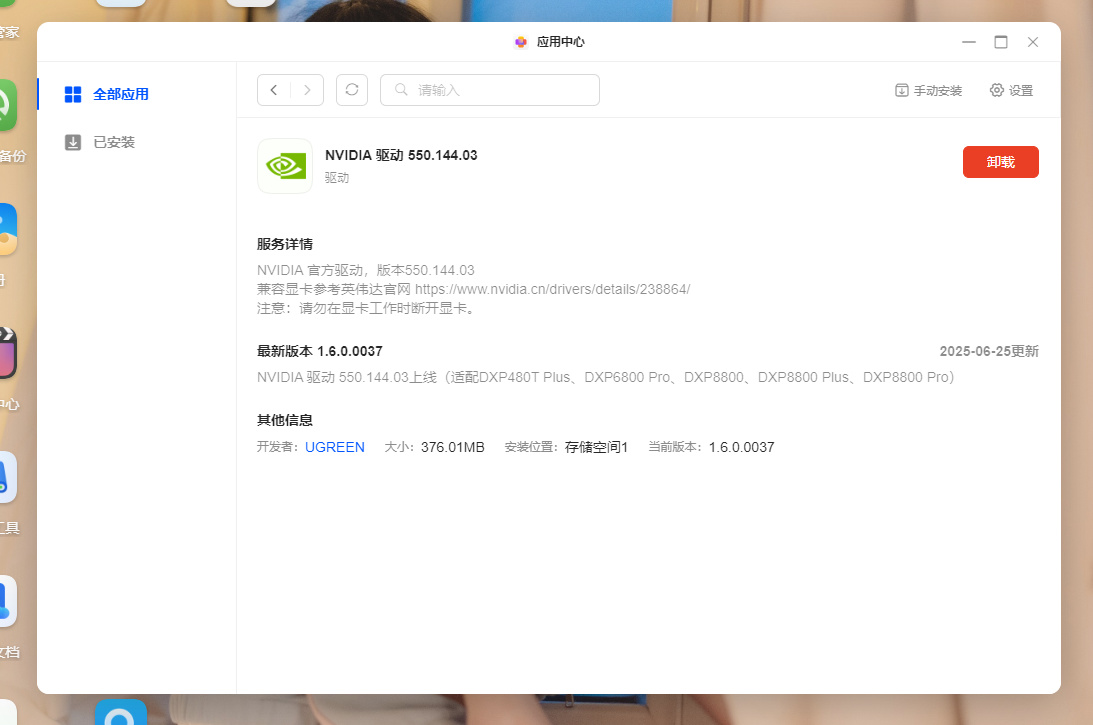
Task: Click the 服务详情 heading
Action: pyautogui.click(x=284, y=244)
